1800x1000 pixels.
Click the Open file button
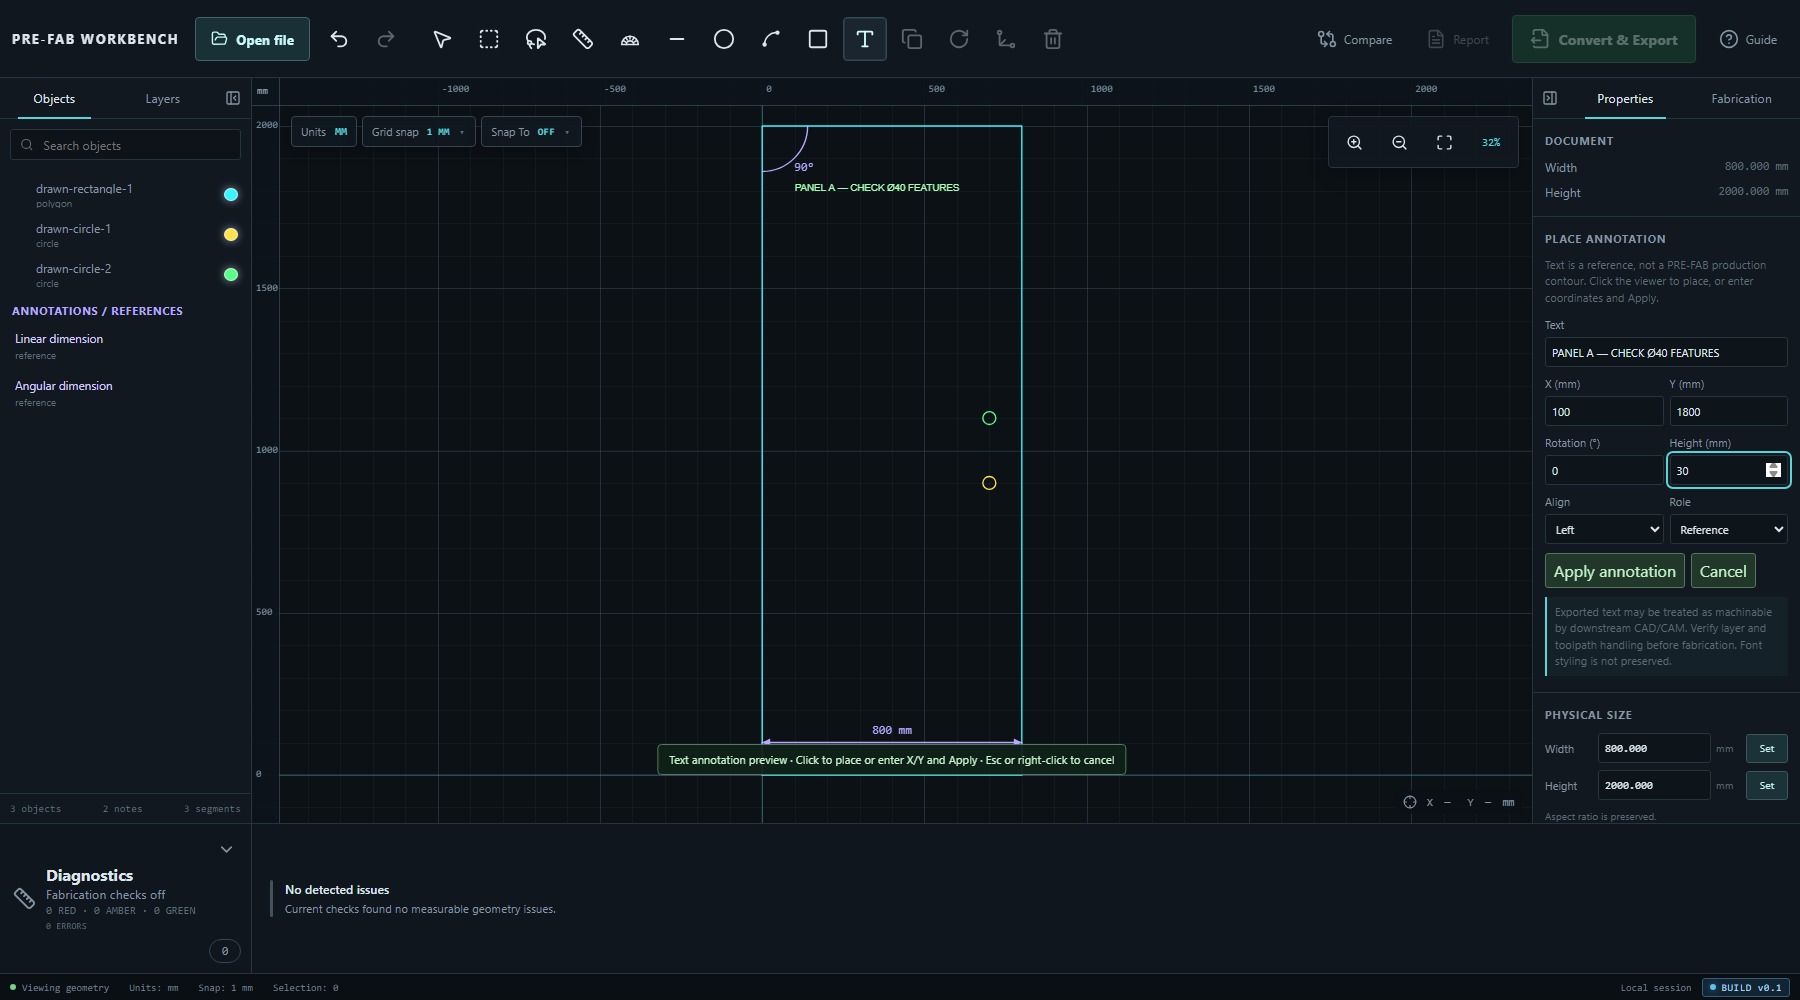(x=252, y=39)
